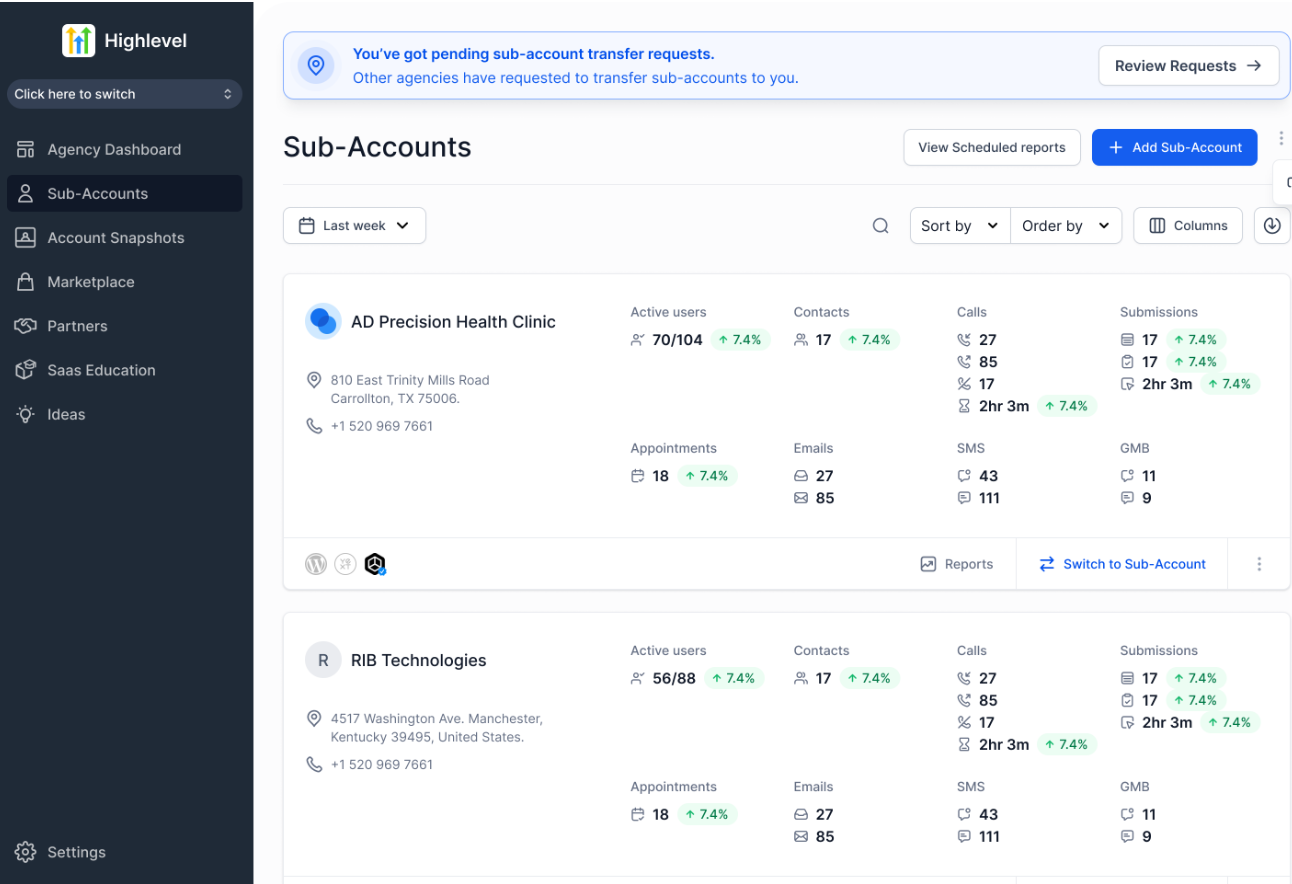This screenshot has width=1292, height=884.
Task: Click AD Precision contacts people icon
Action: 801,340
